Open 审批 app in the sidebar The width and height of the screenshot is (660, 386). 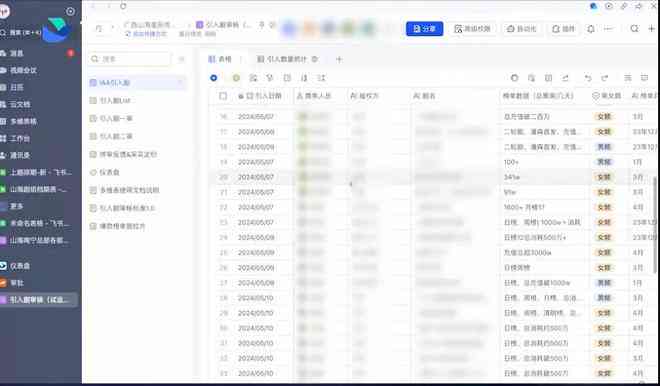coord(17,283)
